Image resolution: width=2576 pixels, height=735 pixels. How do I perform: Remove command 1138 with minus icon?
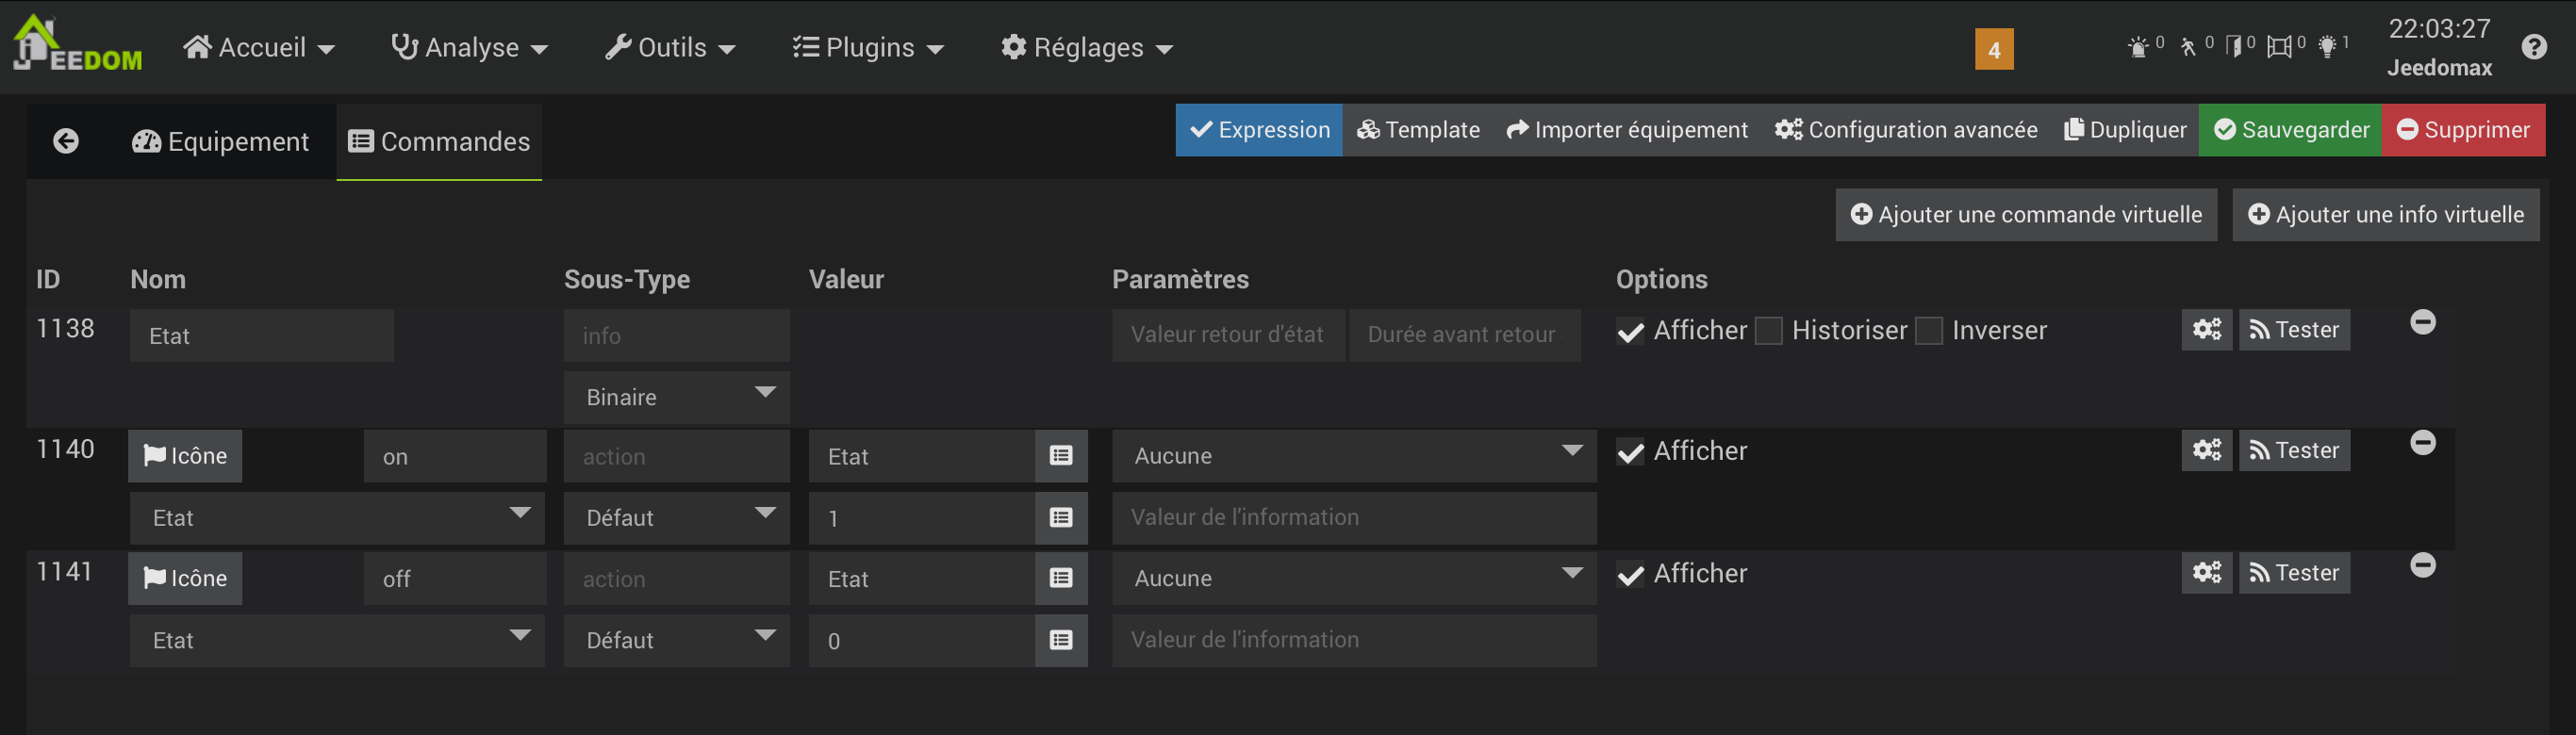[2422, 322]
